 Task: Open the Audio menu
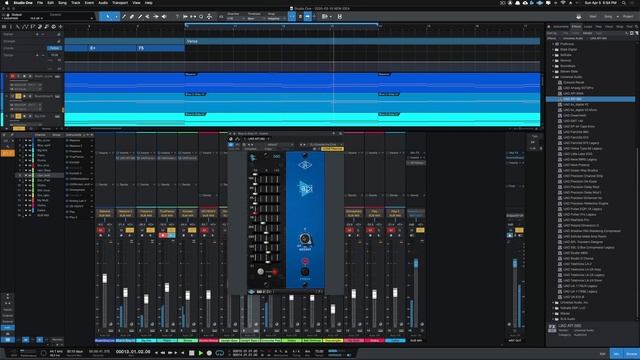(103, 3)
